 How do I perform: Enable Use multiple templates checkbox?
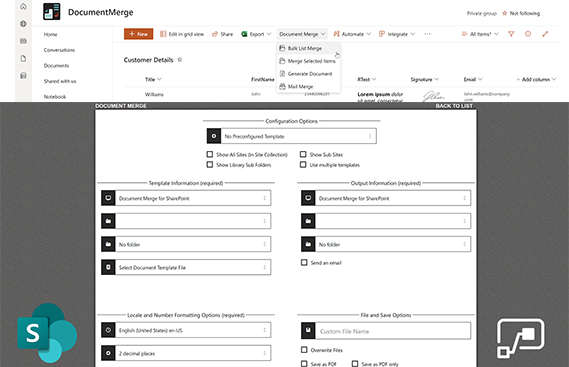[303, 164]
